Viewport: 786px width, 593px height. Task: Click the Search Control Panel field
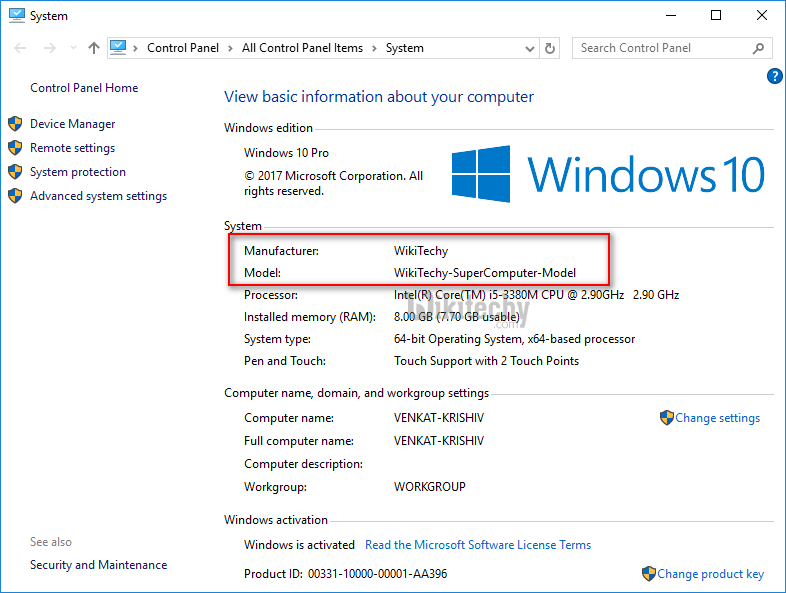[x=660, y=48]
